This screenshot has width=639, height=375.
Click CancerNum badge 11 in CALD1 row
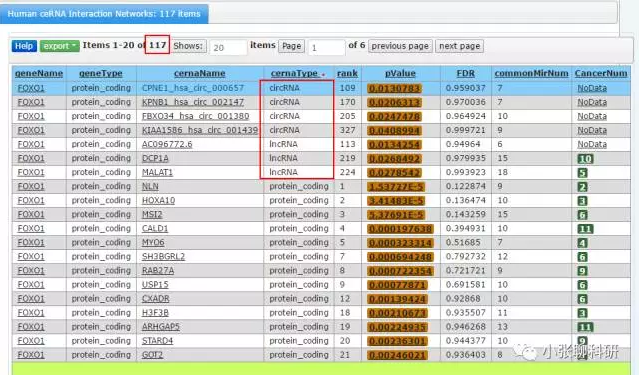coord(586,229)
